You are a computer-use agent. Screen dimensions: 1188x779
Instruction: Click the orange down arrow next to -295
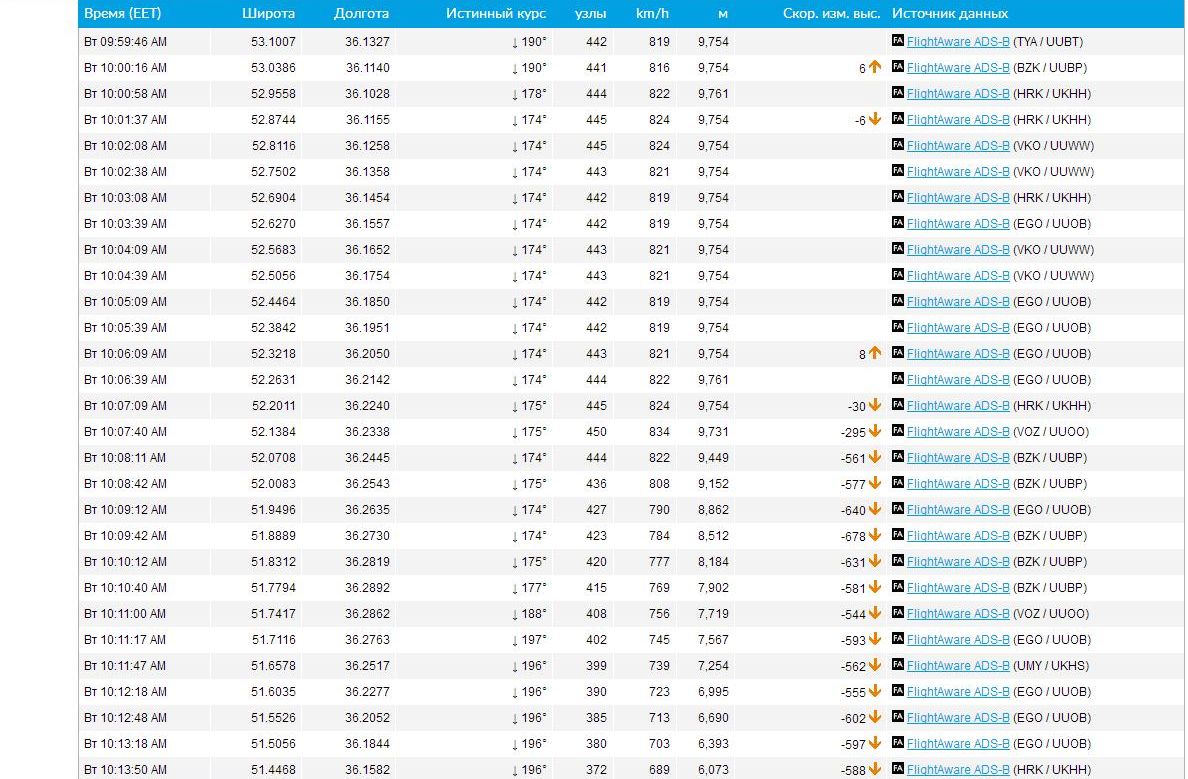click(875, 432)
